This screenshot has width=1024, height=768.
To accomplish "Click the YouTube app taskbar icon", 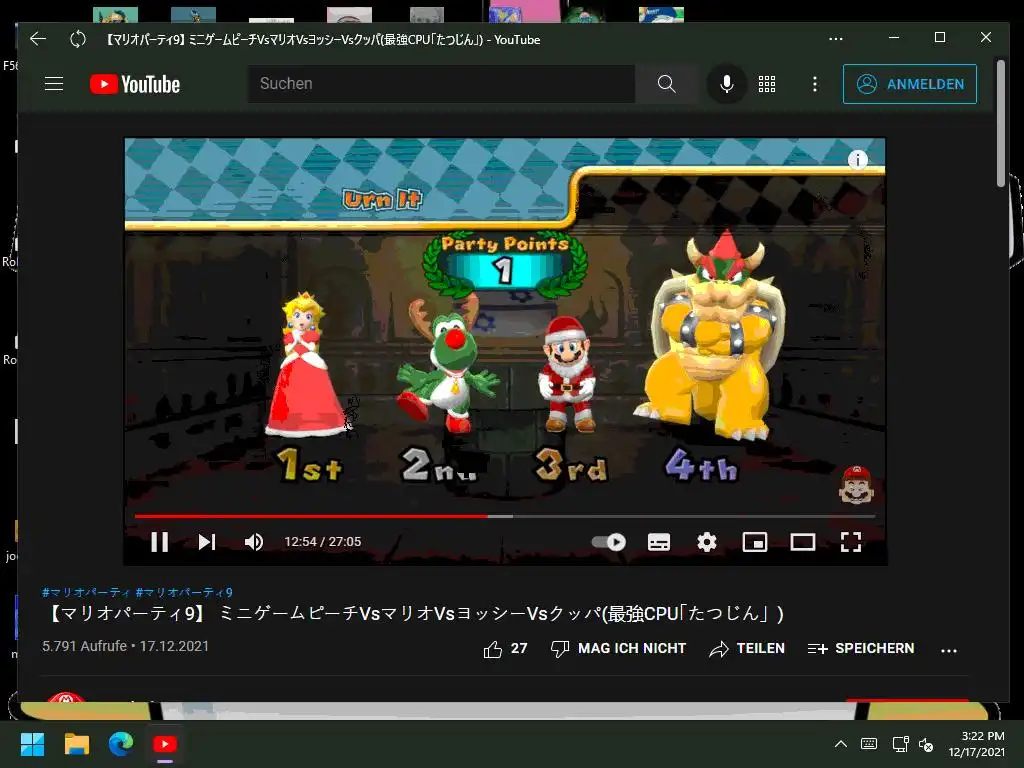I will click(165, 744).
